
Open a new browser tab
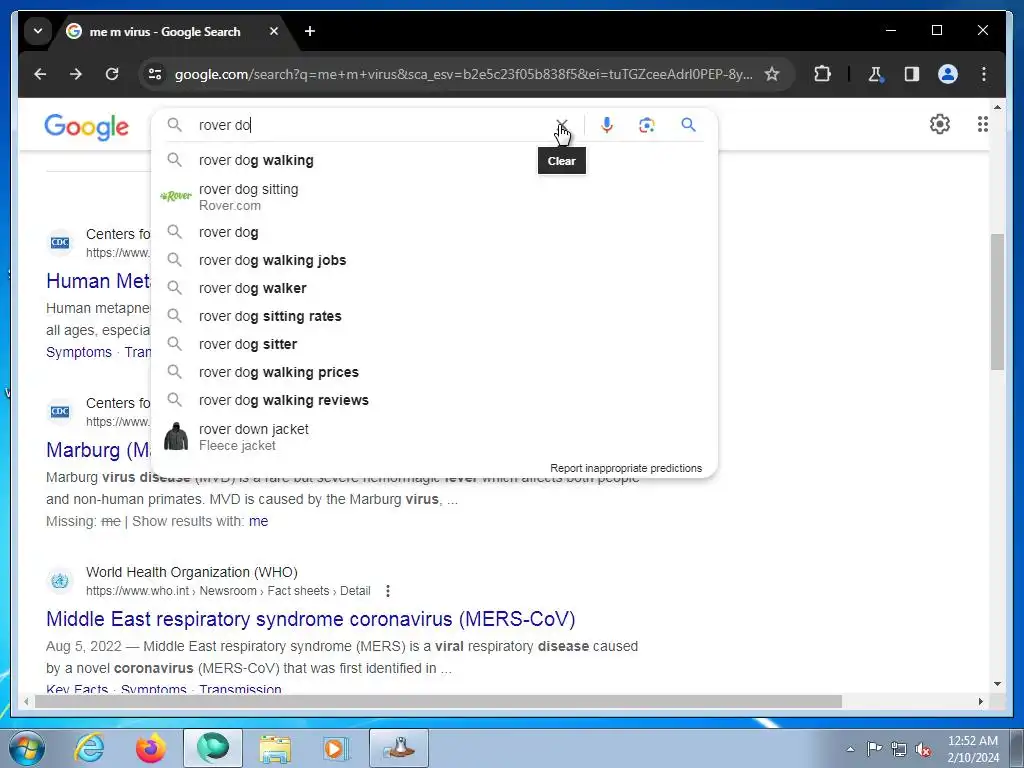(x=310, y=31)
